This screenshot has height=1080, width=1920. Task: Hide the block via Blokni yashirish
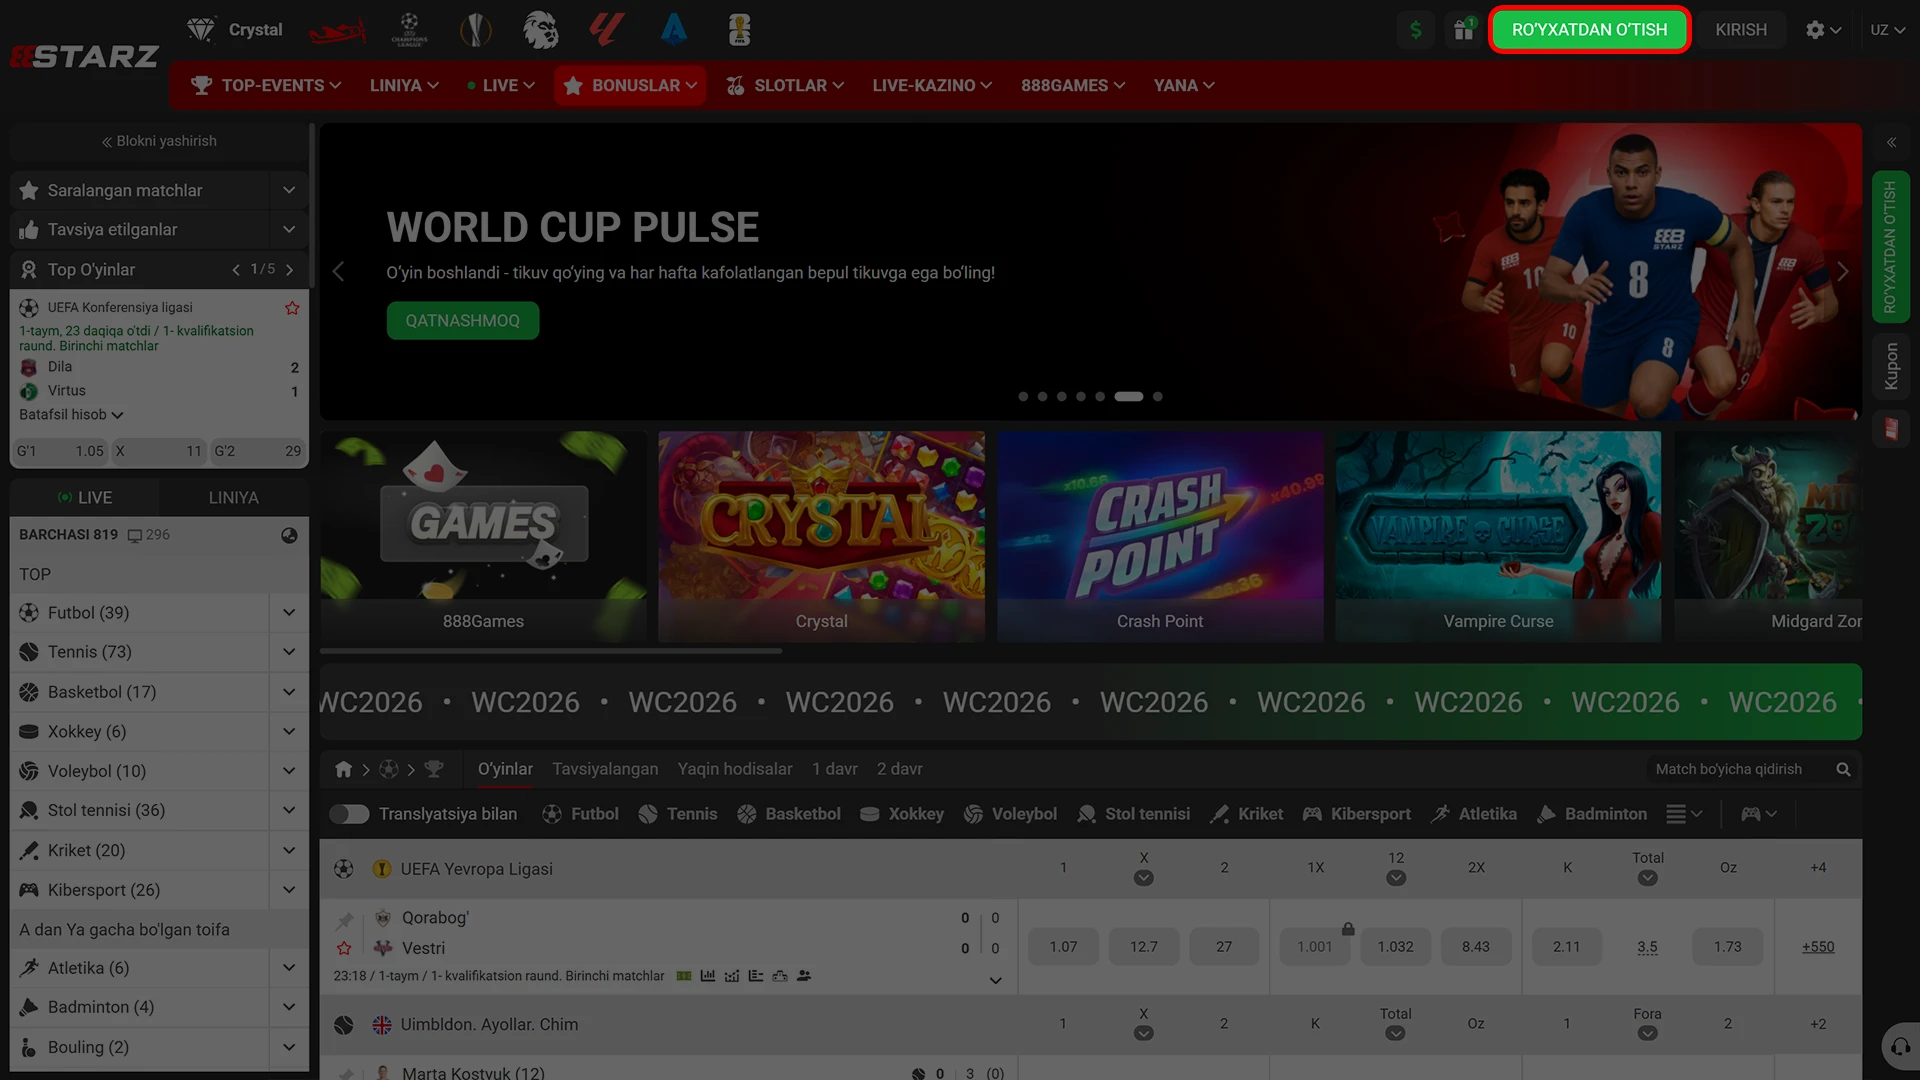(x=159, y=141)
